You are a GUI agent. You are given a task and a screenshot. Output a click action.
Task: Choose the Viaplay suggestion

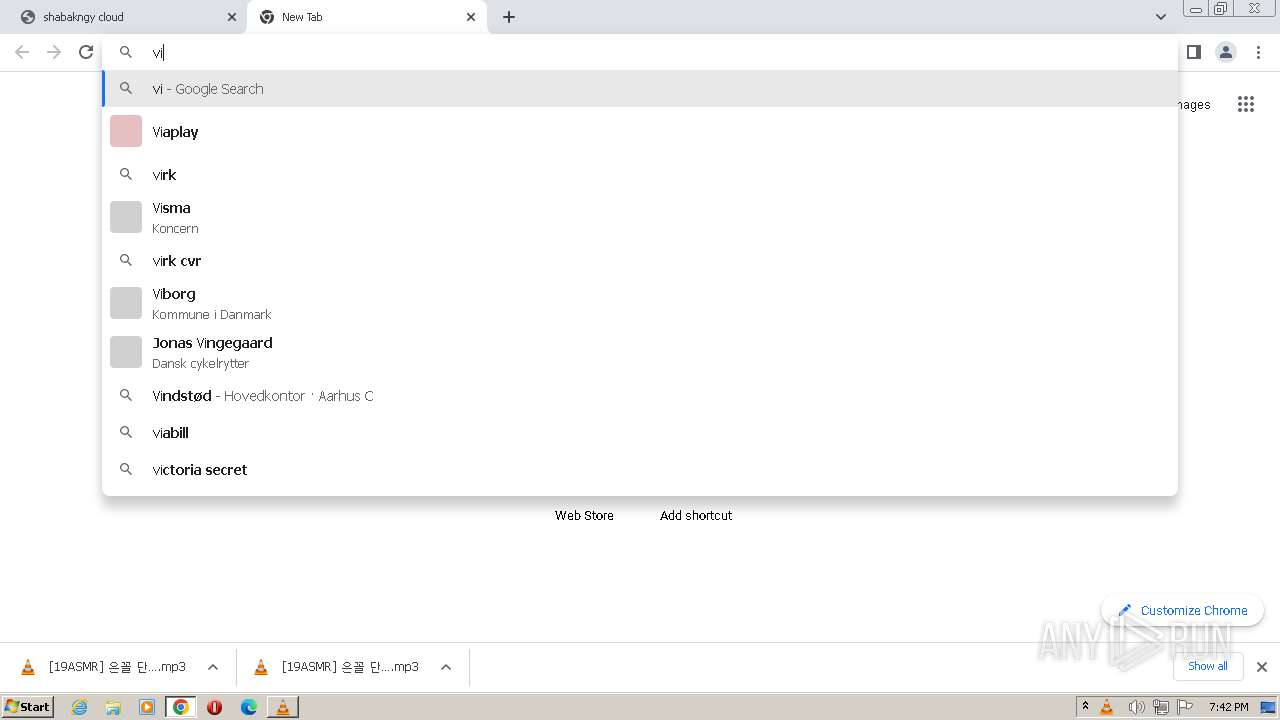640,131
